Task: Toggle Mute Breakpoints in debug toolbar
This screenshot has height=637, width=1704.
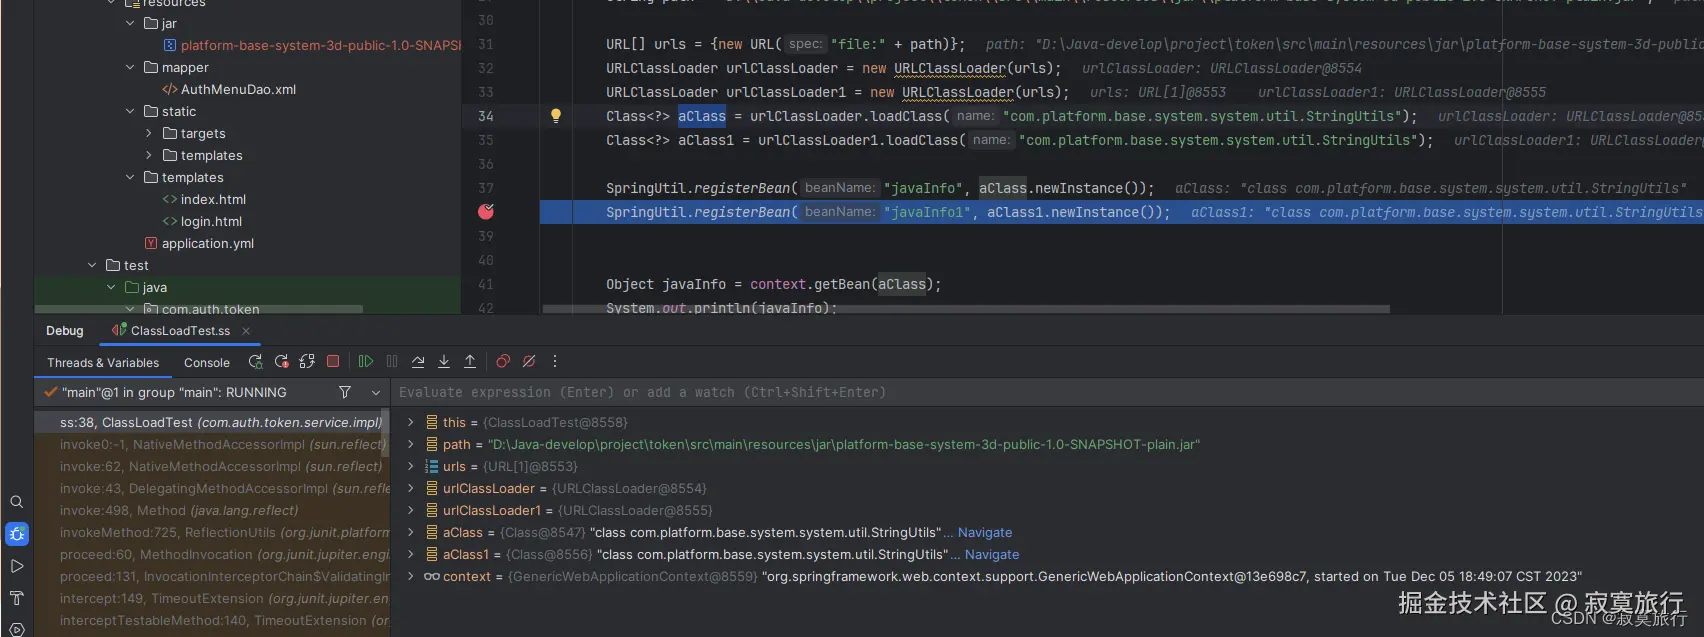Action: [x=529, y=362]
